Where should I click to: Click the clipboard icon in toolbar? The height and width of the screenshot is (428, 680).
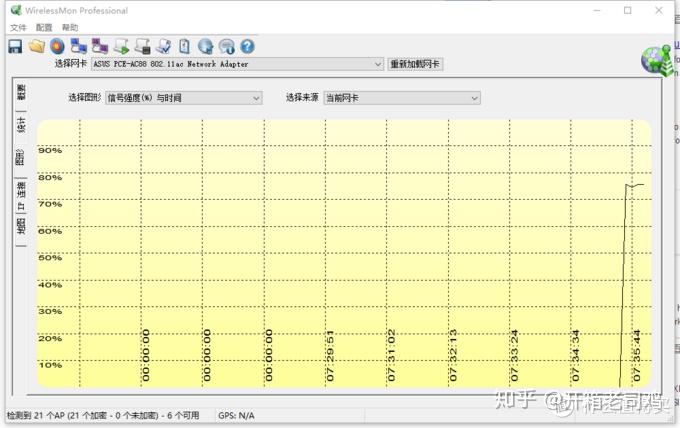point(184,46)
